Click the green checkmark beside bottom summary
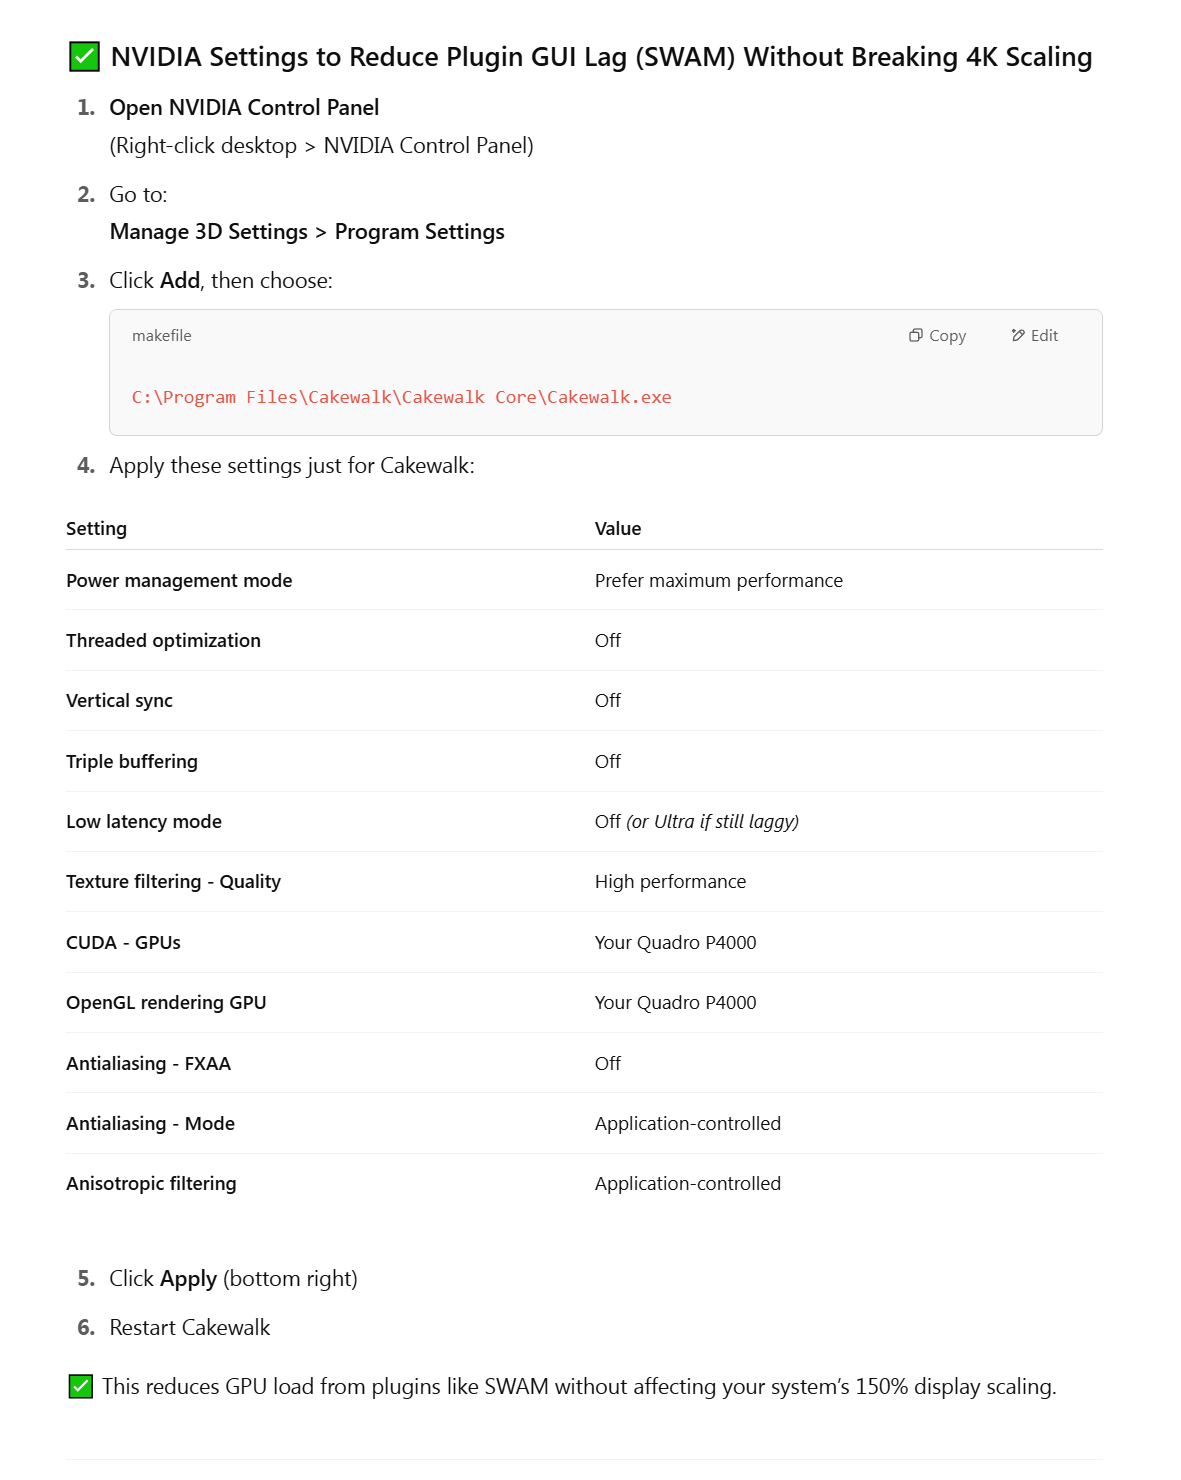The image size is (1181, 1480). pos(81,1387)
